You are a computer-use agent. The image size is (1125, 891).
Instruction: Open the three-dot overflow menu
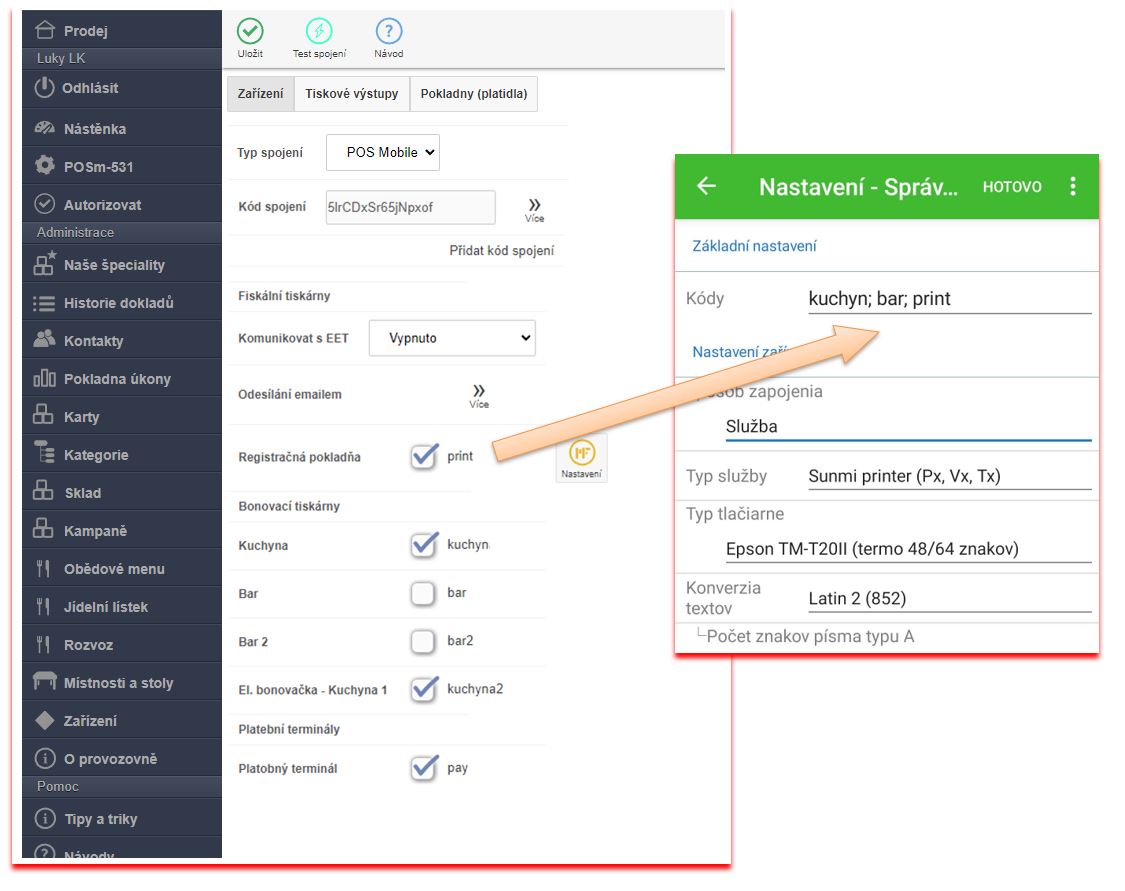pos(1073,186)
